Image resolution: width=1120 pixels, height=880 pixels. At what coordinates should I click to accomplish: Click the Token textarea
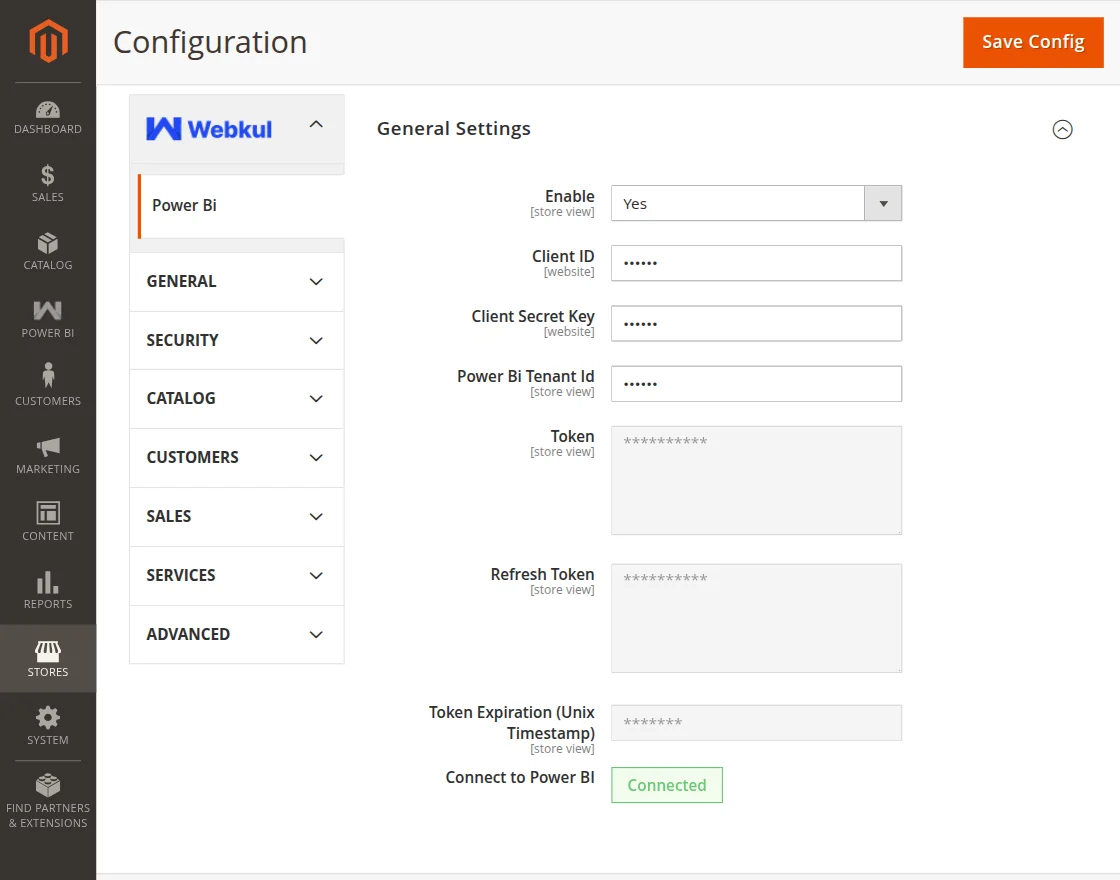coord(756,480)
